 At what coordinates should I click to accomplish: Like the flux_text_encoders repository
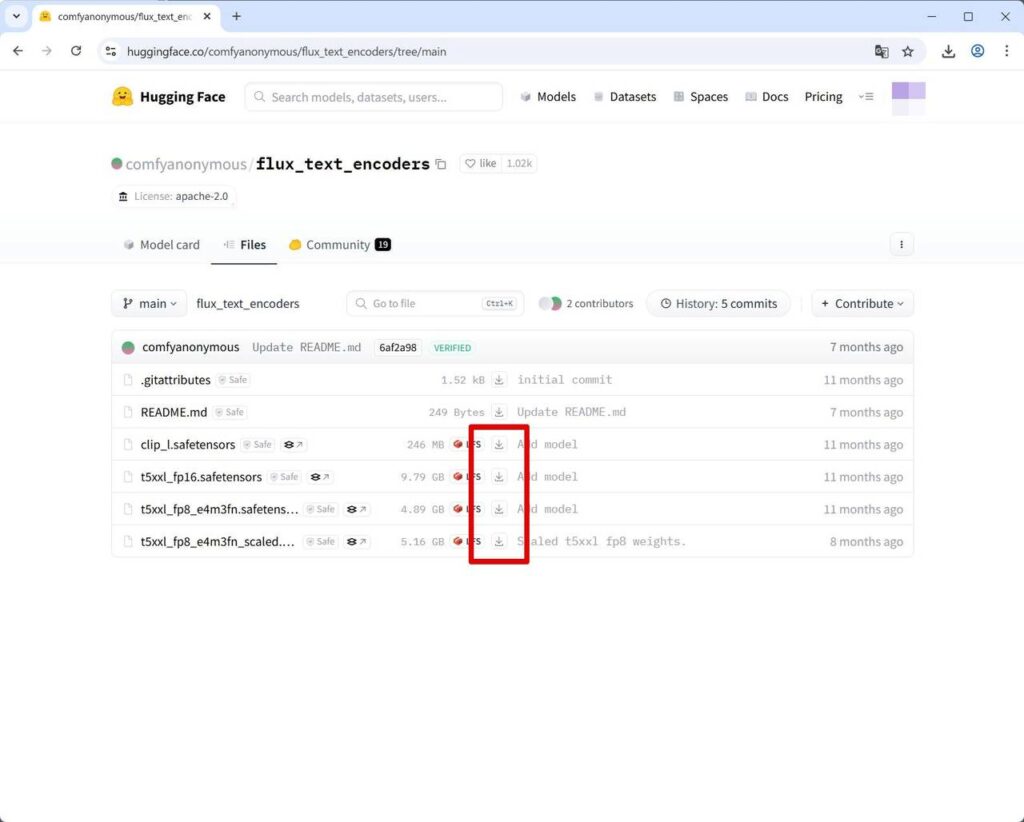coord(480,164)
